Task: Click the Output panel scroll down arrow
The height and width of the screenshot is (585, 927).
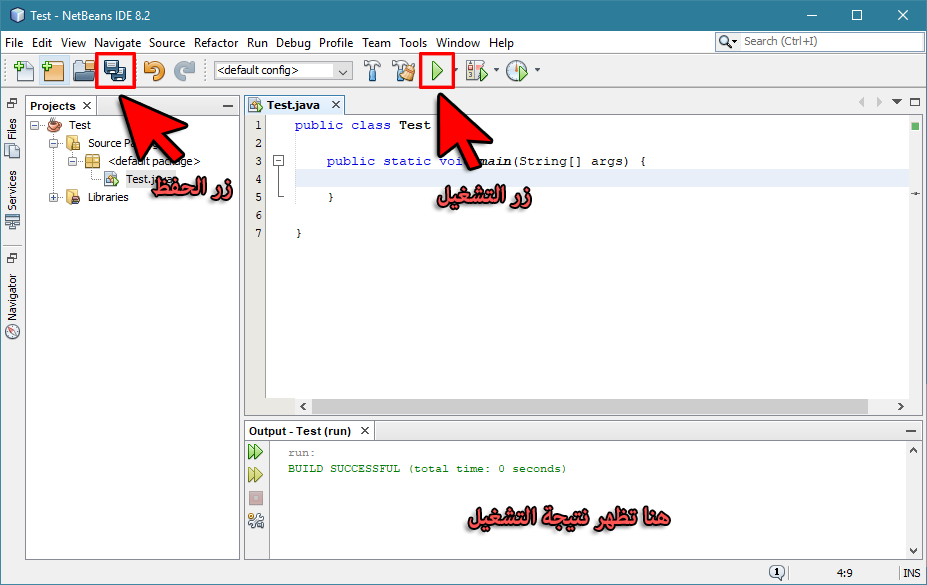Action: [x=913, y=551]
